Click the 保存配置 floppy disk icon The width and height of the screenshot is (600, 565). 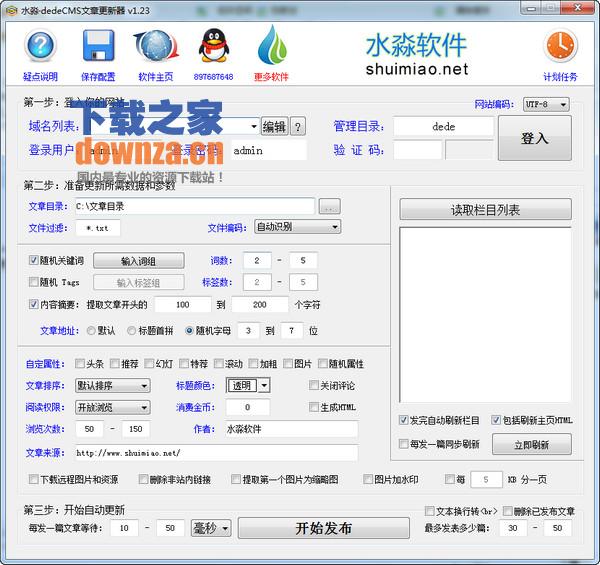pos(98,46)
